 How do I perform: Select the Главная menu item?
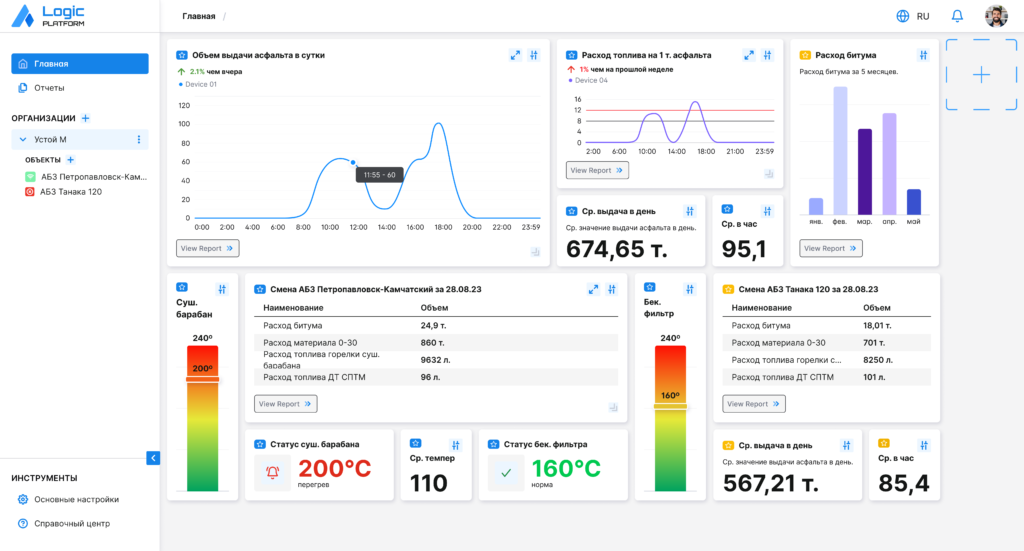[x=80, y=63]
